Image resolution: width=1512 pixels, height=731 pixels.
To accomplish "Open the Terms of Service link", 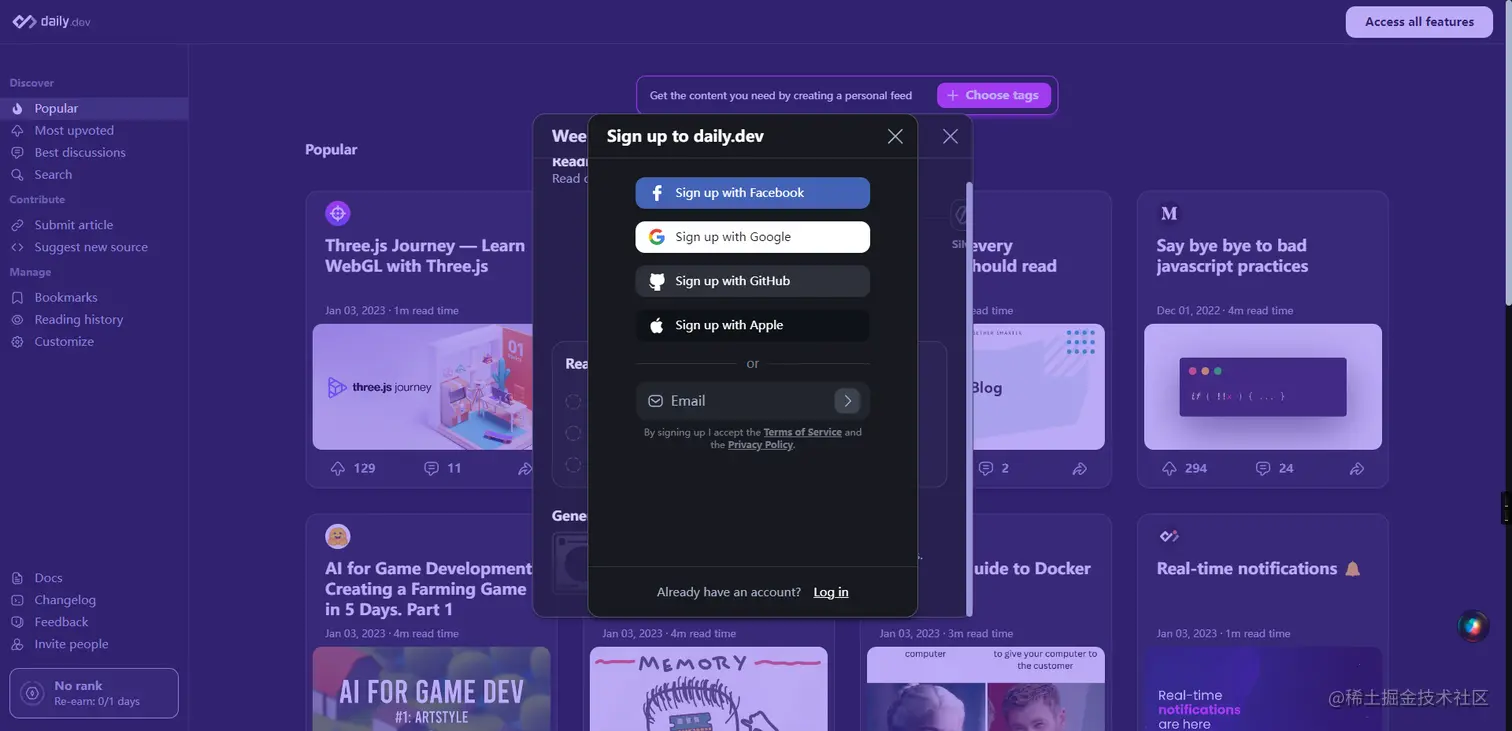I will point(802,432).
